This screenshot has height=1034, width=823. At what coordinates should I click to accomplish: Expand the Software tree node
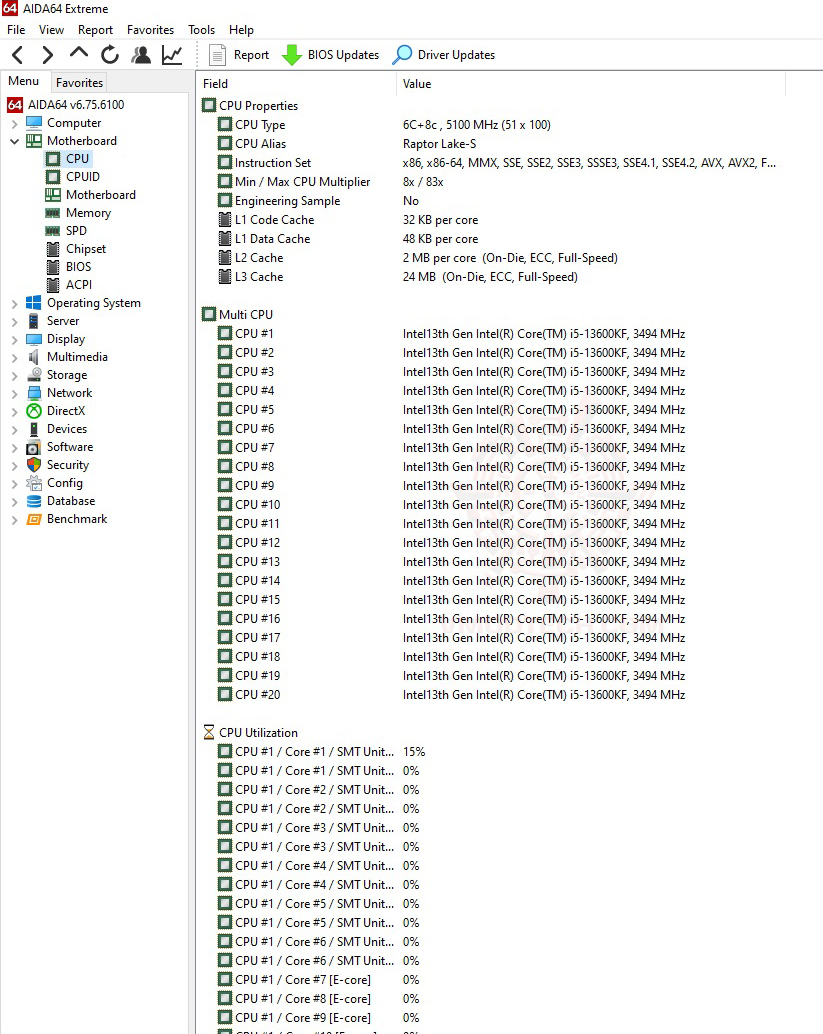pyautogui.click(x=15, y=447)
